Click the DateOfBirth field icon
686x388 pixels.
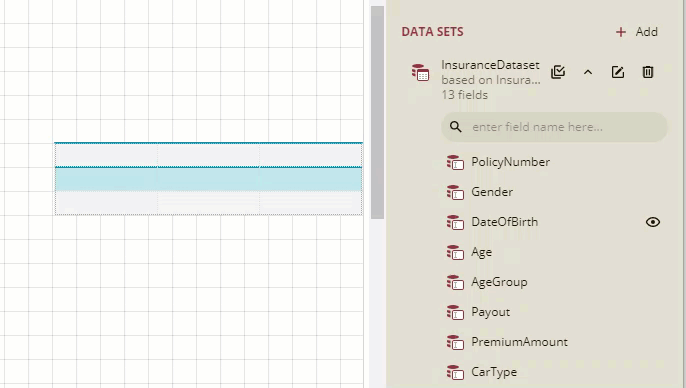point(455,223)
